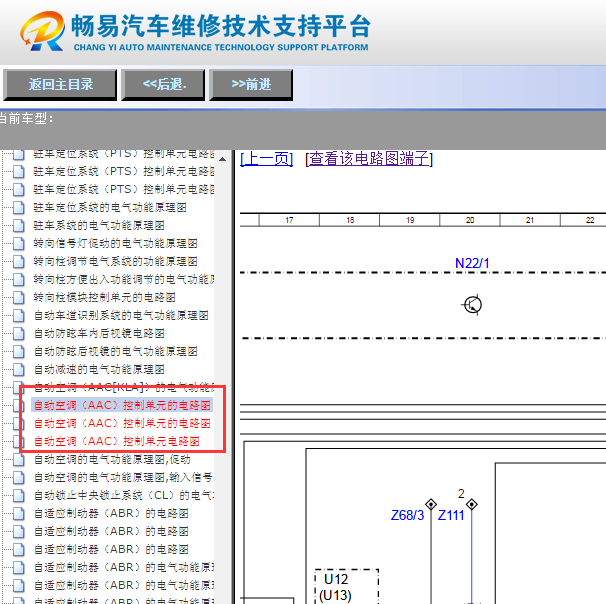Click the Z68/3 label in diagram
Viewport: 606px width, 604px height.
(x=407, y=516)
